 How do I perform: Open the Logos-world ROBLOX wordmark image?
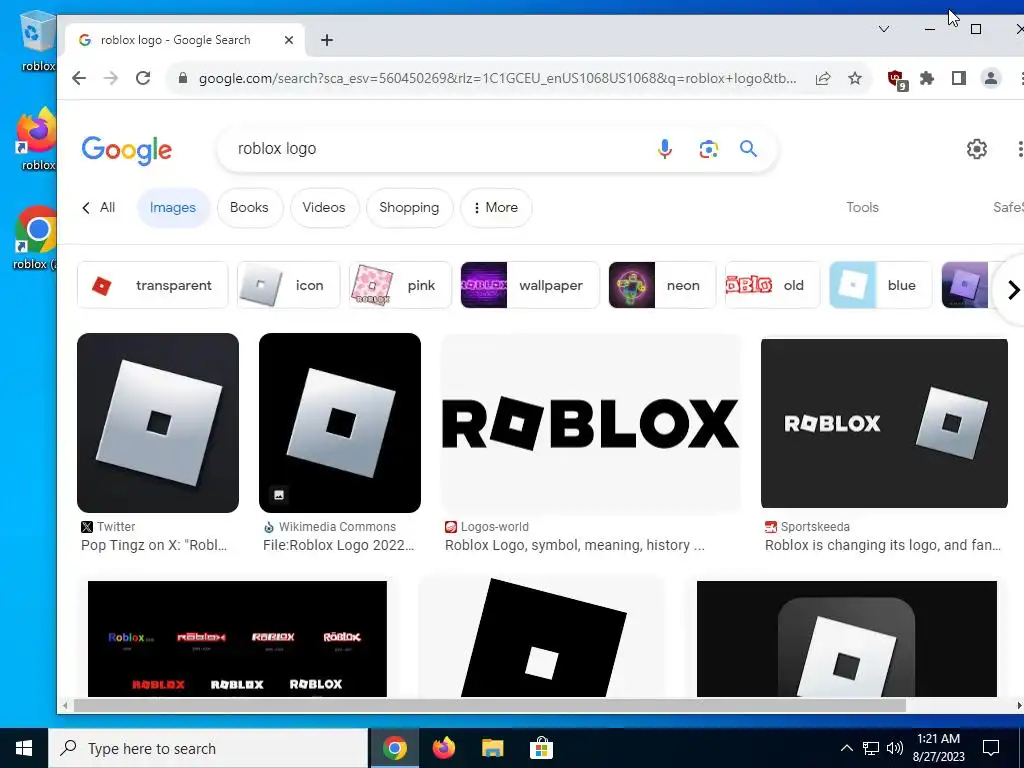pyautogui.click(x=591, y=423)
